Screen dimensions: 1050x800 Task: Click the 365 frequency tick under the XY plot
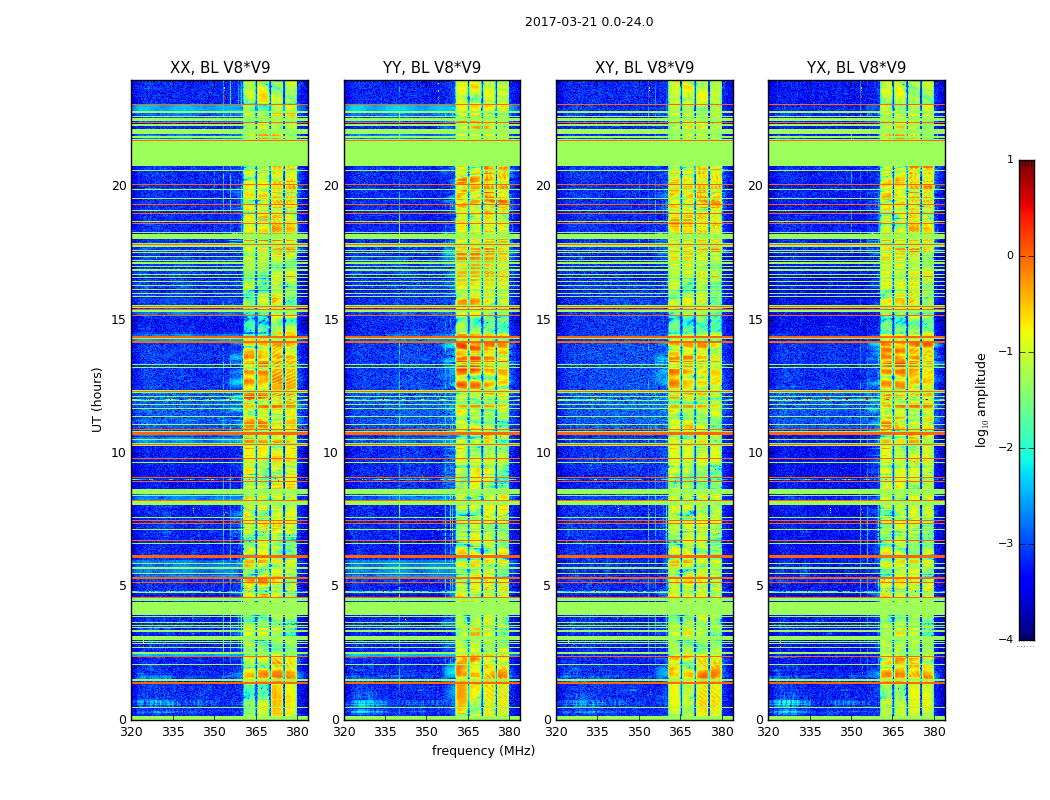(x=680, y=732)
